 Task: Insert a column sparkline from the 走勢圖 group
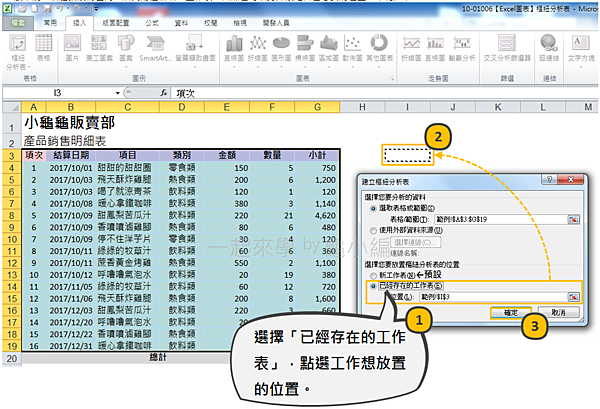(x=435, y=47)
